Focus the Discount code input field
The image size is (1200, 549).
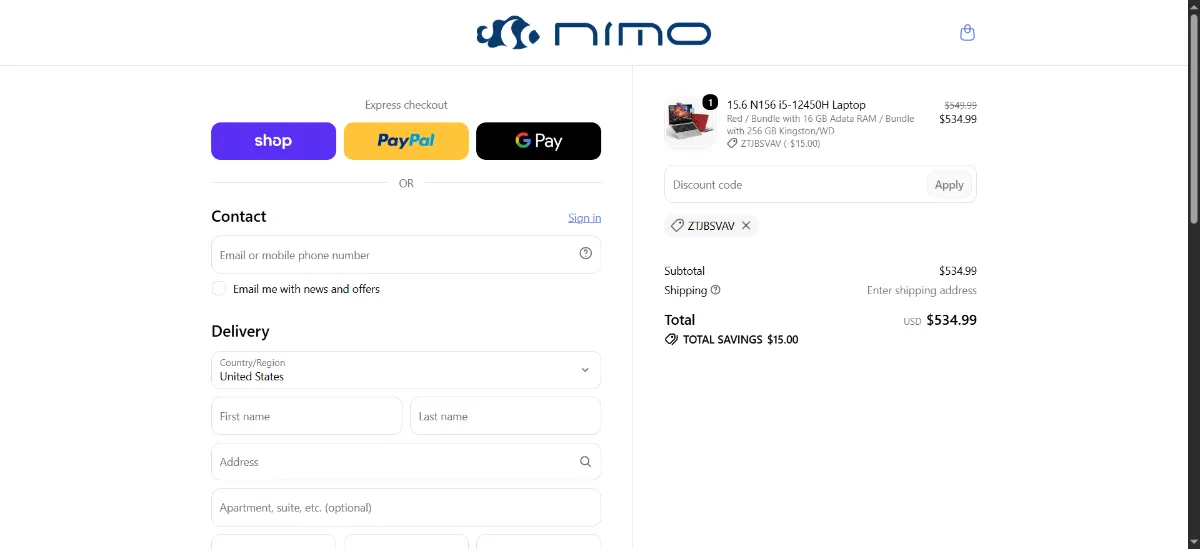pyautogui.click(x=795, y=185)
